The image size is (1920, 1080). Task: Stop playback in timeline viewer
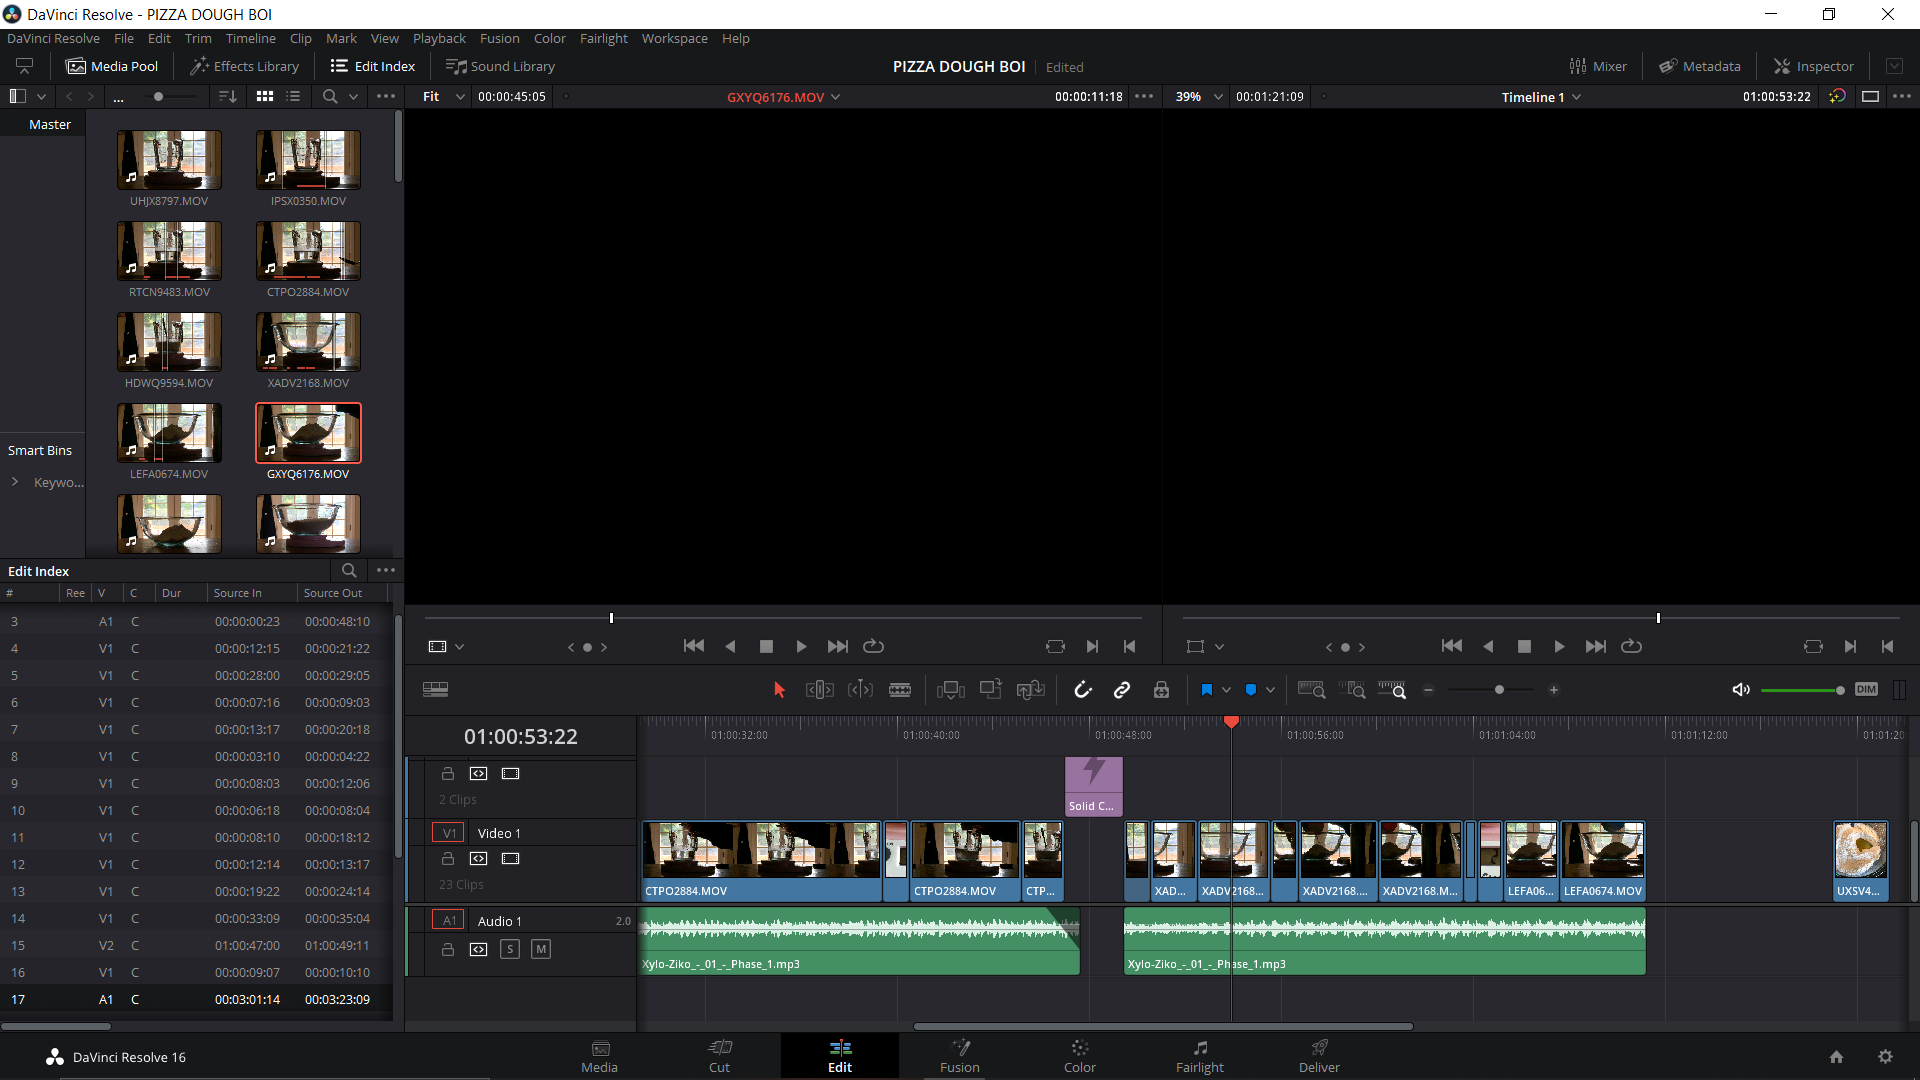(x=1524, y=647)
